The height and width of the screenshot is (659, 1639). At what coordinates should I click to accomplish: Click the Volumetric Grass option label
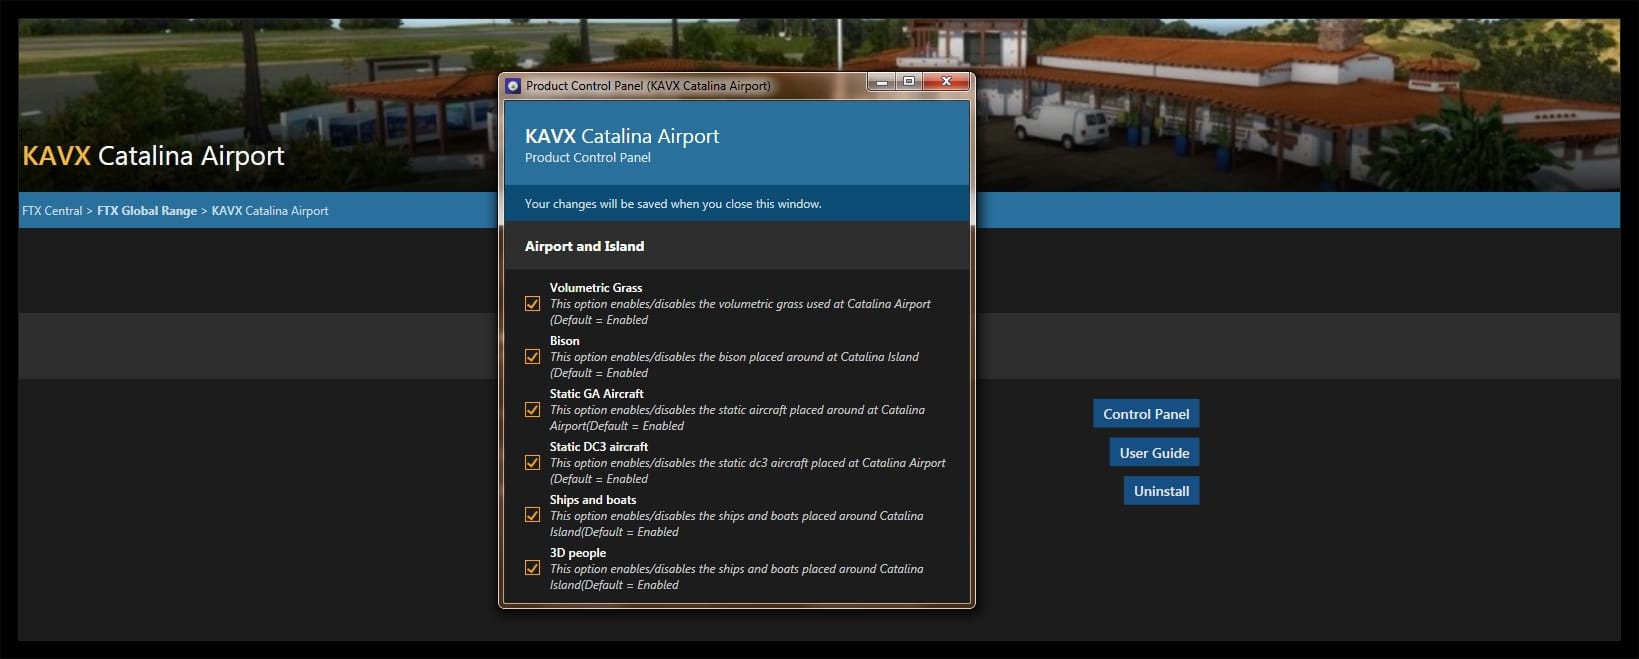(x=596, y=288)
